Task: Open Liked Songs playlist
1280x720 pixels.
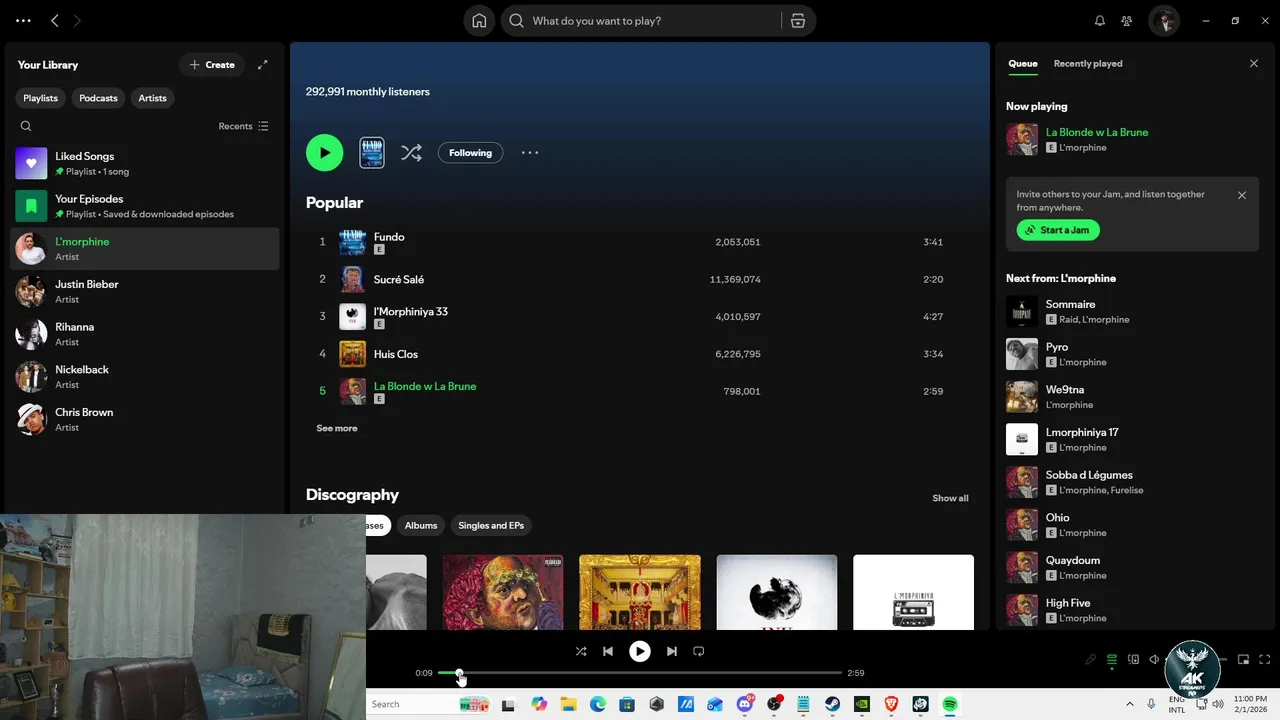Action: coord(145,163)
